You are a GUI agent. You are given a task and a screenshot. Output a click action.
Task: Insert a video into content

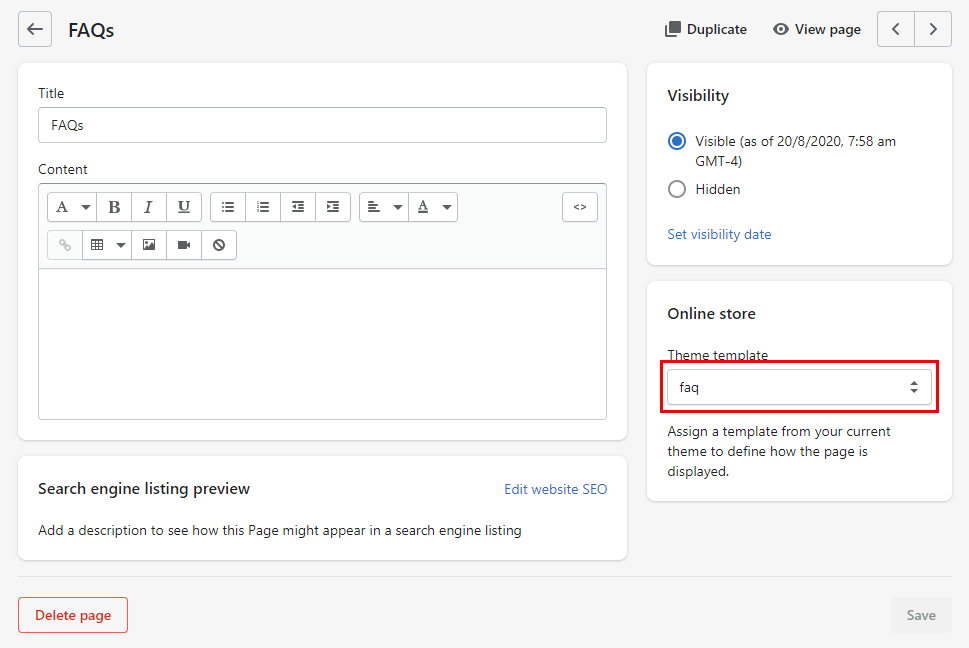[184, 245]
